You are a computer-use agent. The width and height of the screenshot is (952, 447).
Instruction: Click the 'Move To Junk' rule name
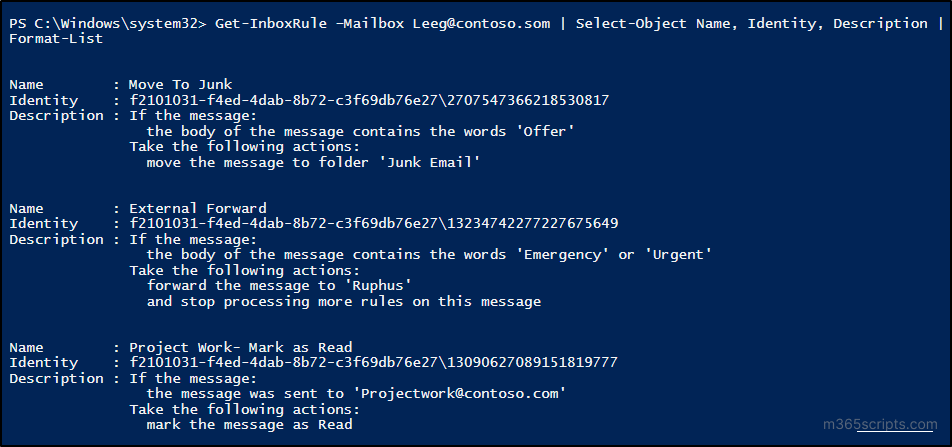click(181, 85)
